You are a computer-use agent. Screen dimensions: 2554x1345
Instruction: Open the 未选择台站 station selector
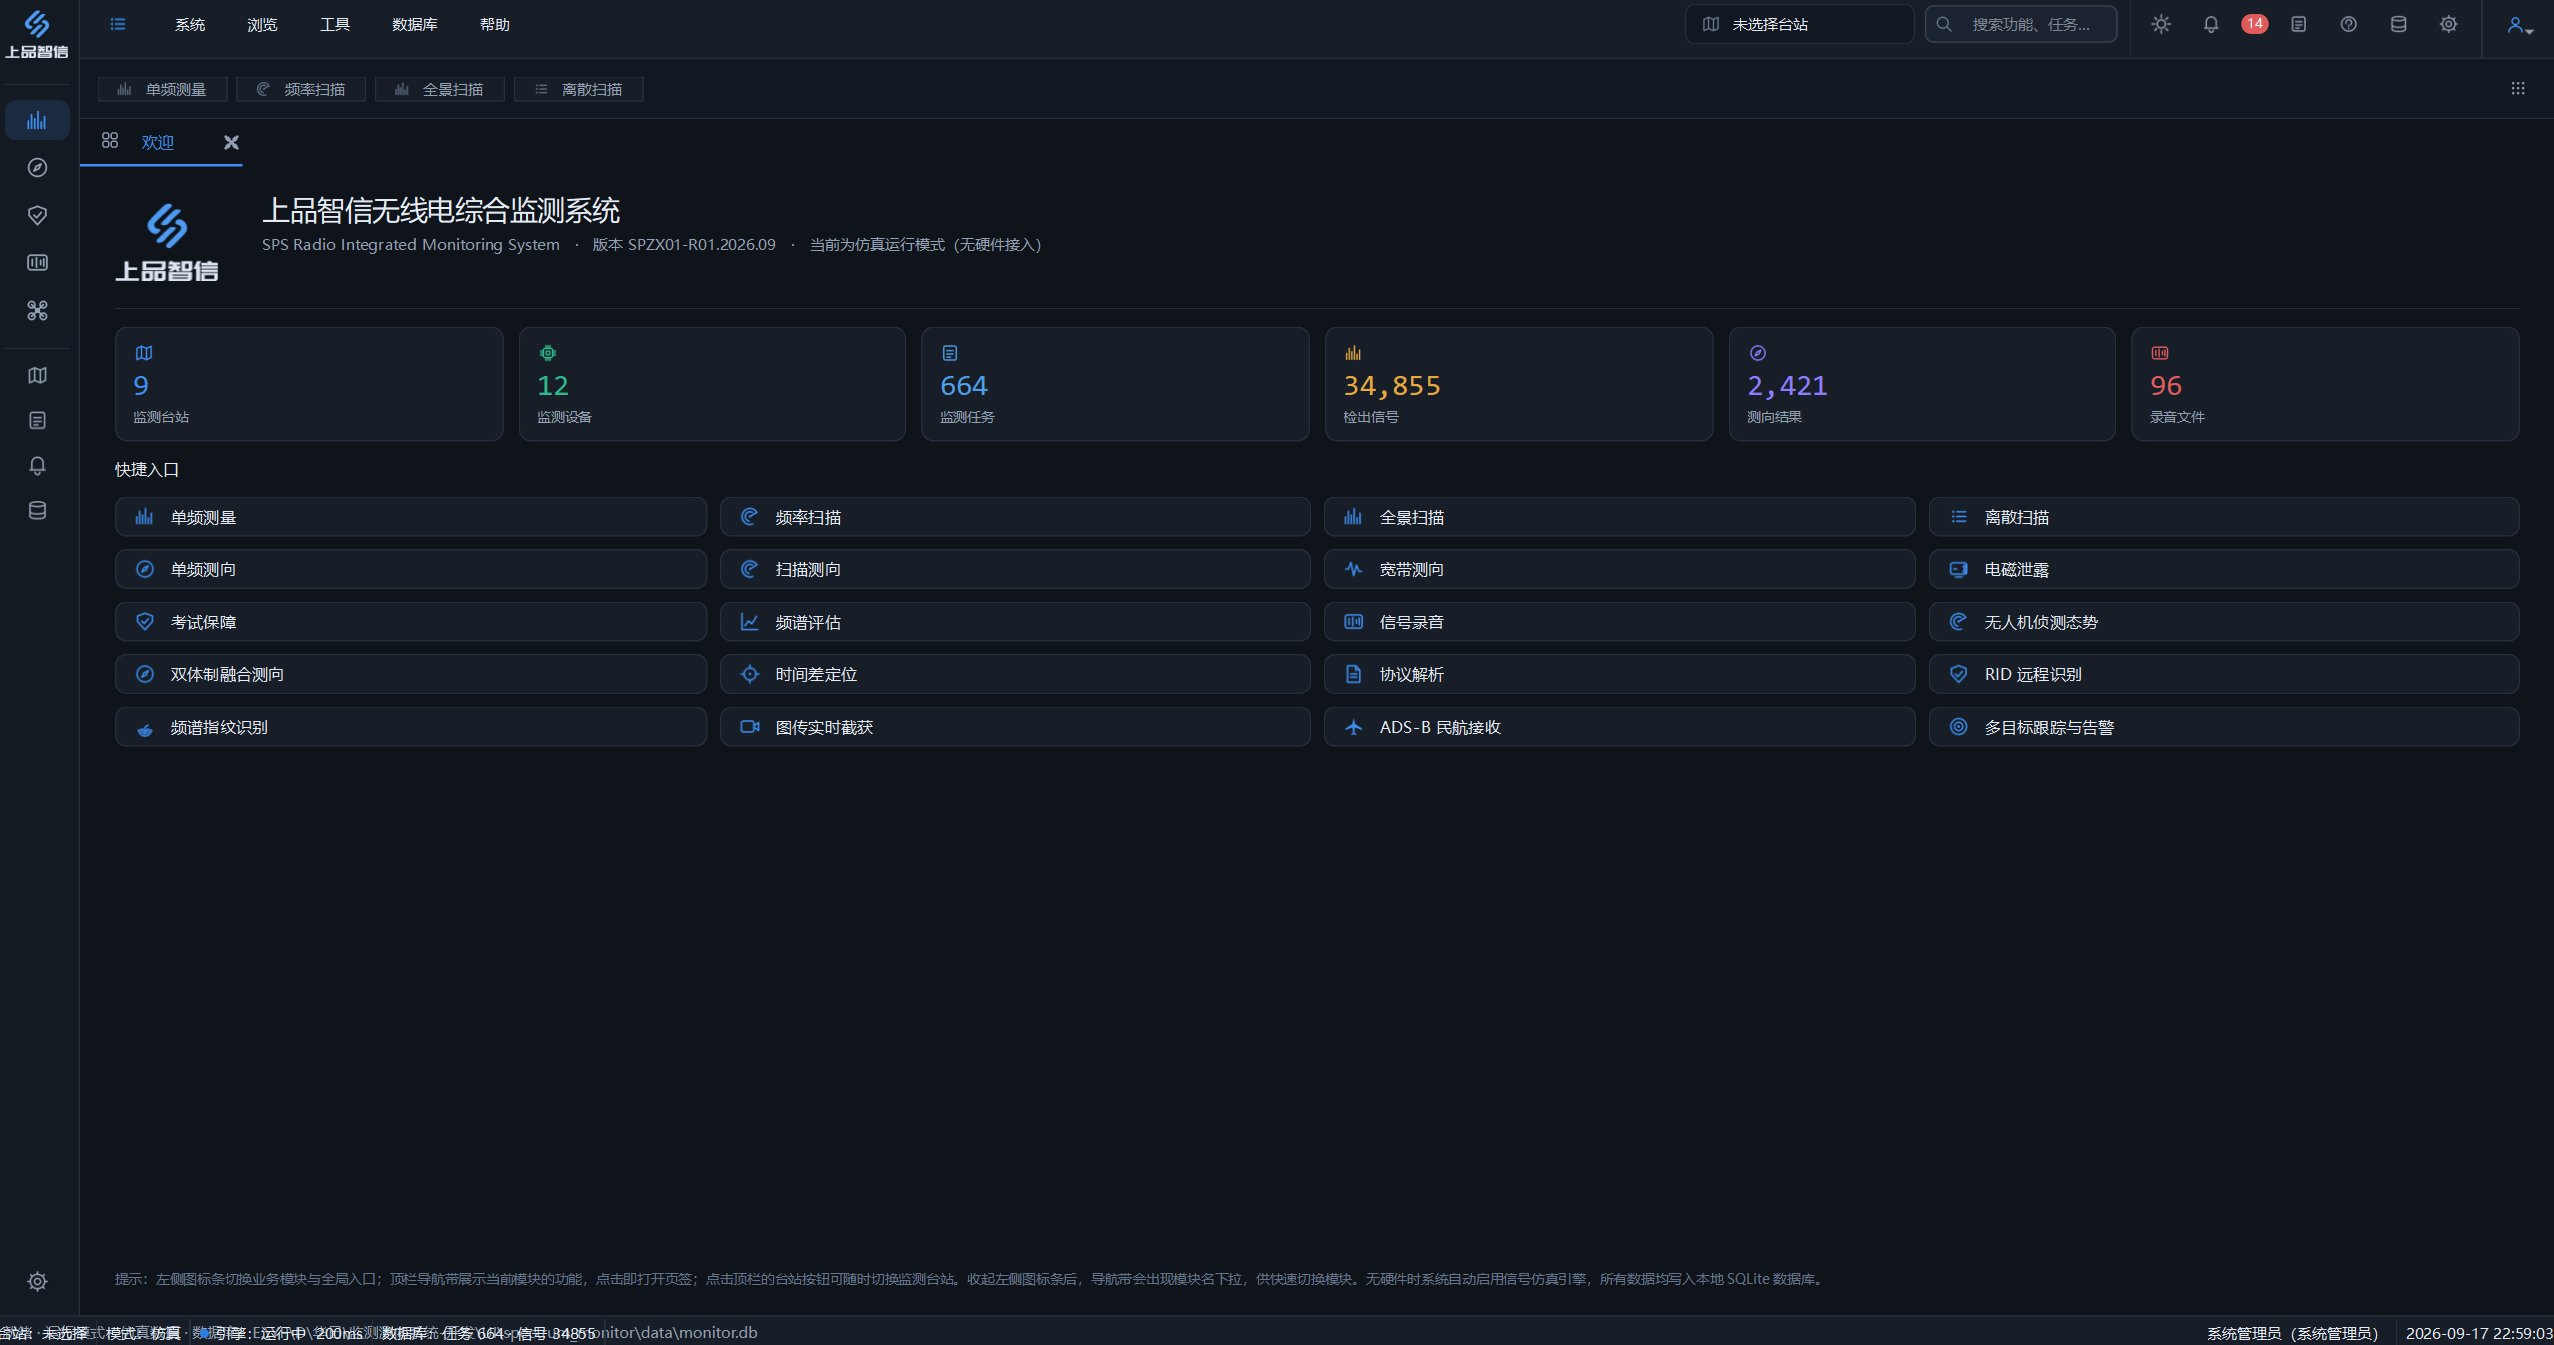coord(1799,24)
